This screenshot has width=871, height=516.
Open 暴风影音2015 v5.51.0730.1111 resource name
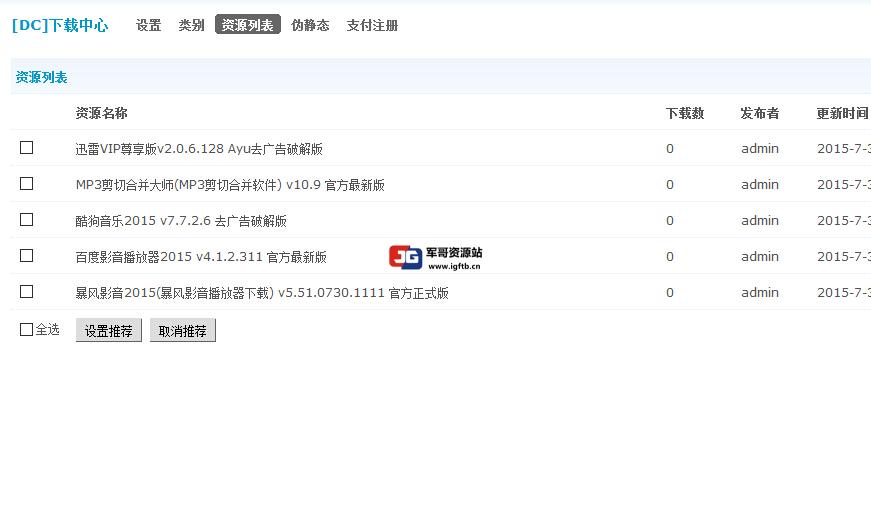pos(262,293)
